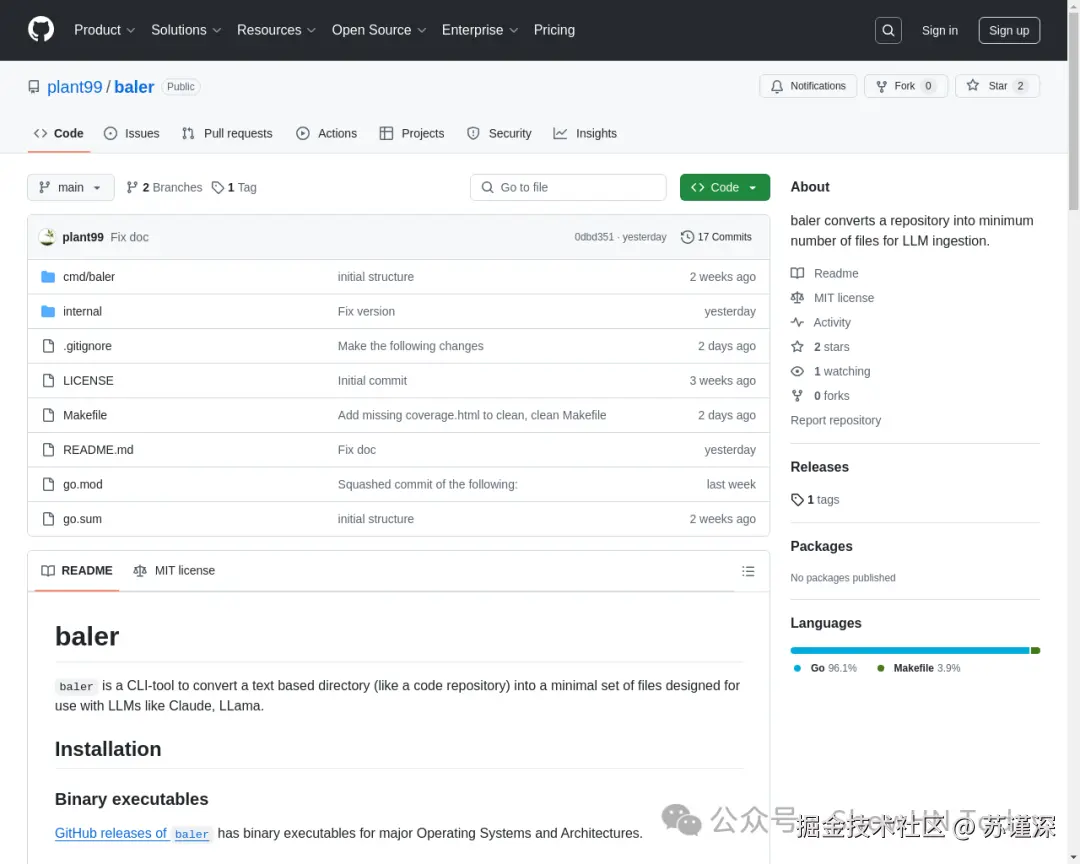Select the README tab in file viewer

tap(76, 570)
